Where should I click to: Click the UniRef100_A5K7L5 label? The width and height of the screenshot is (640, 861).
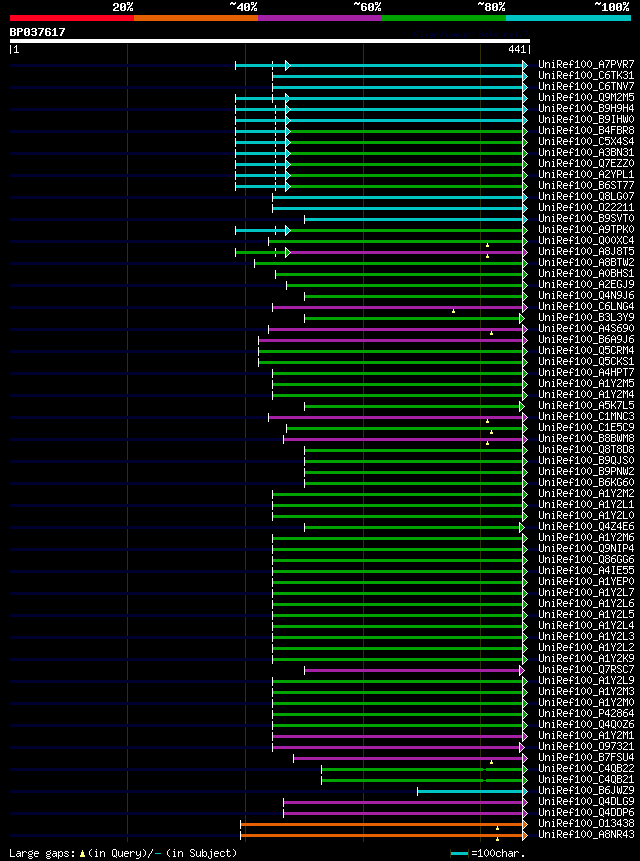pos(586,405)
